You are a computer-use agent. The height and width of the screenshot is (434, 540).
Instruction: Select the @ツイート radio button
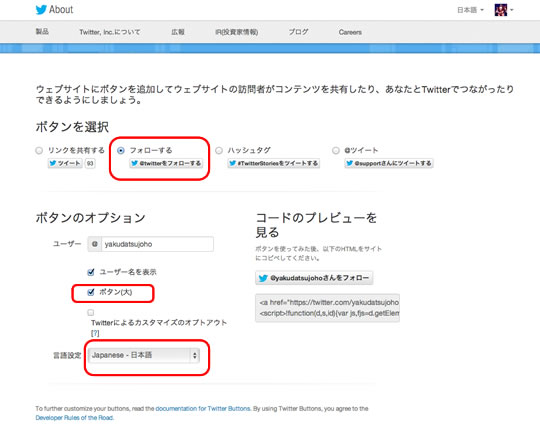[x=336, y=151]
